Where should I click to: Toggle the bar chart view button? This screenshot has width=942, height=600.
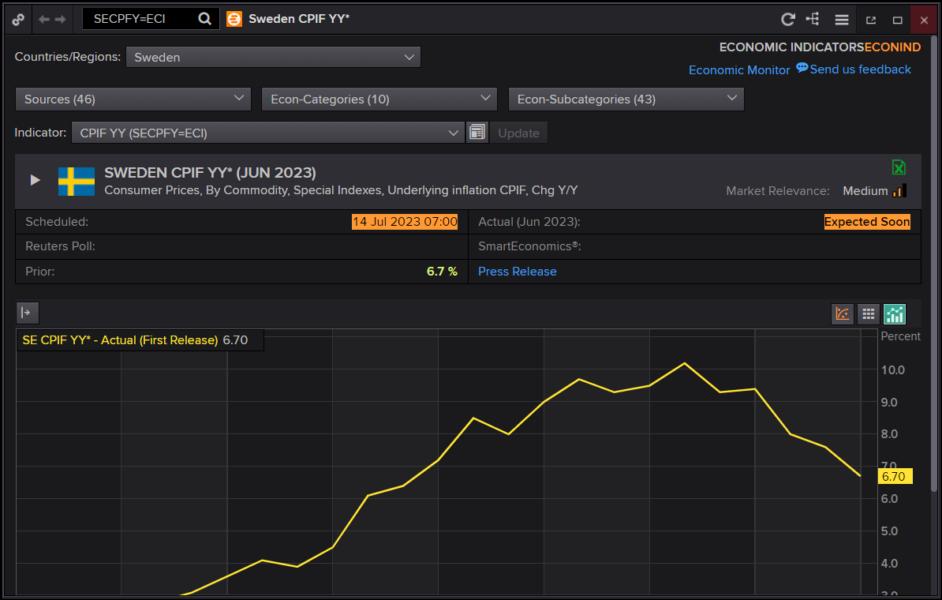click(894, 314)
